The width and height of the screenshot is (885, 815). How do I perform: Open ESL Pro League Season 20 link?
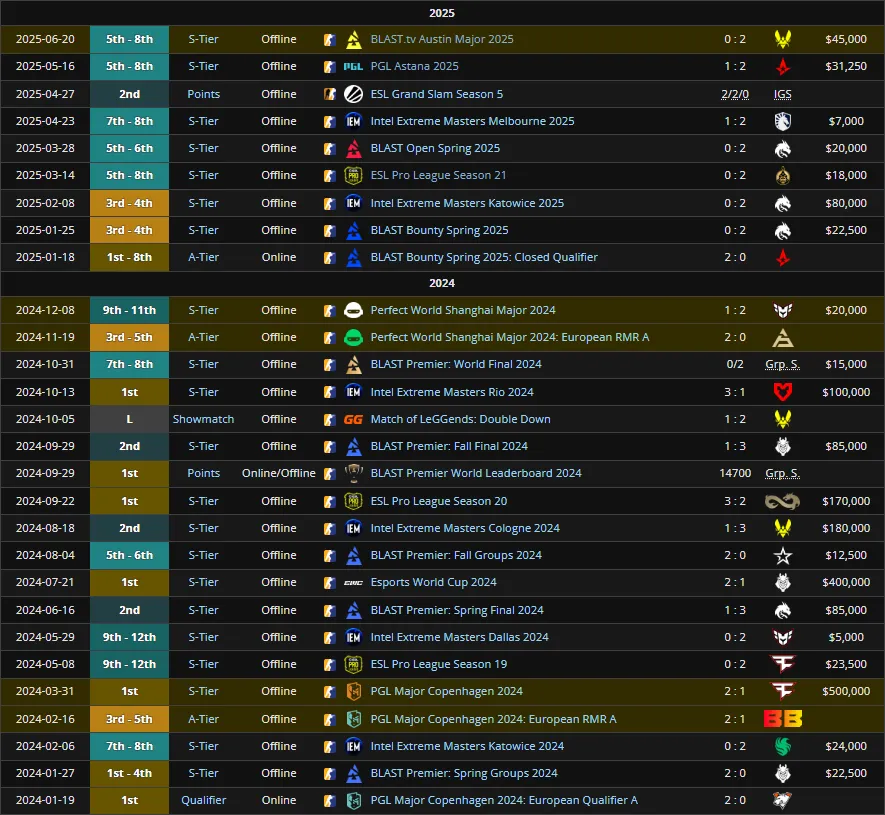pos(439,501)
